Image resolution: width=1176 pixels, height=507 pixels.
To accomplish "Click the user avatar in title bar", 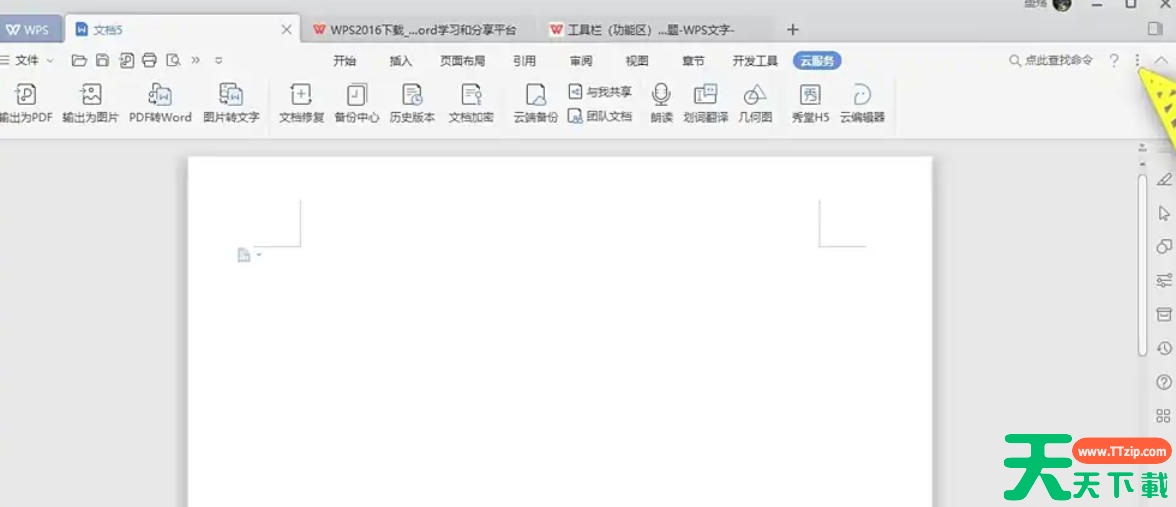I will 1061,4.
